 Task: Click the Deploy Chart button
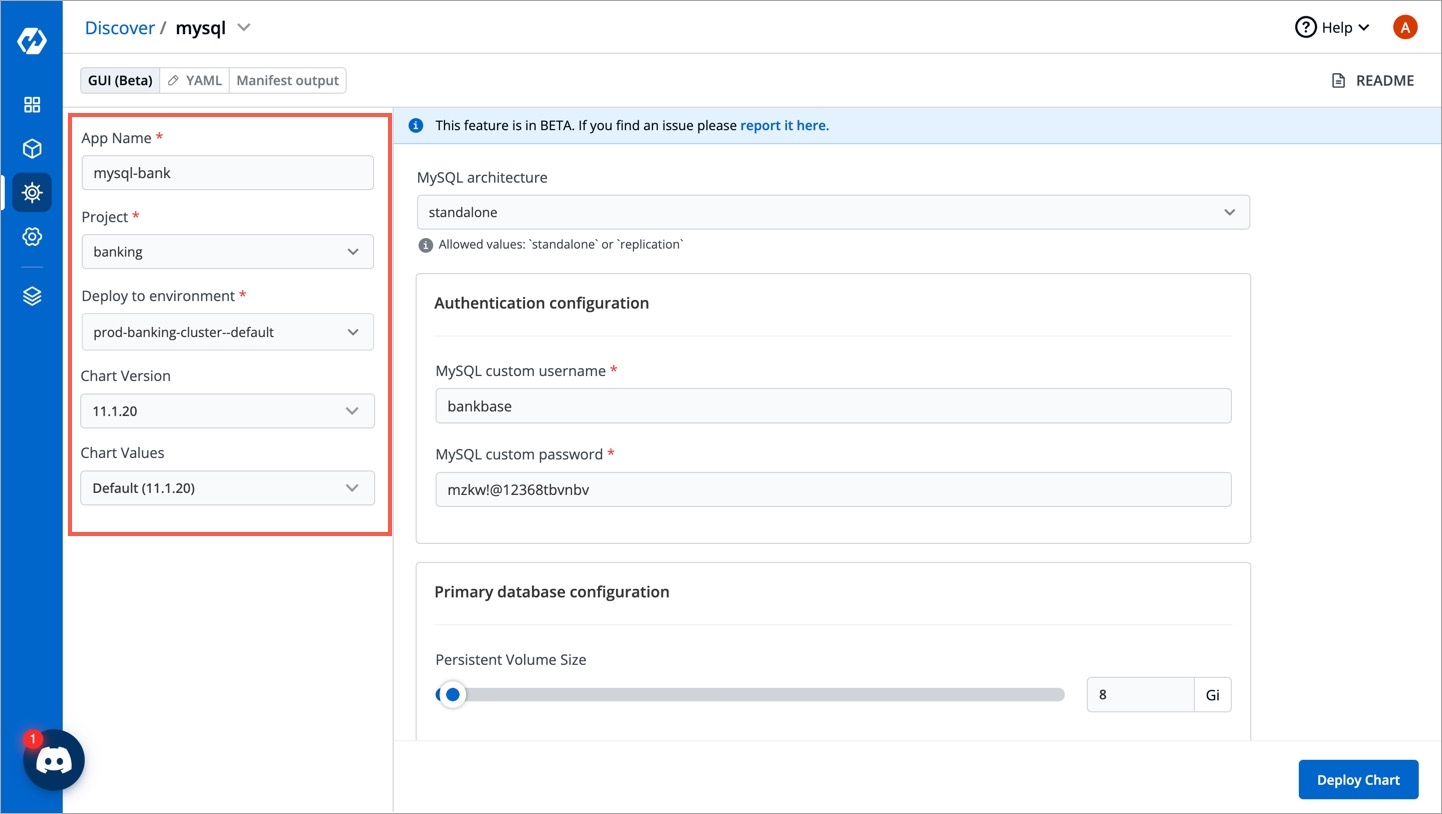[x=1357, y=780]
